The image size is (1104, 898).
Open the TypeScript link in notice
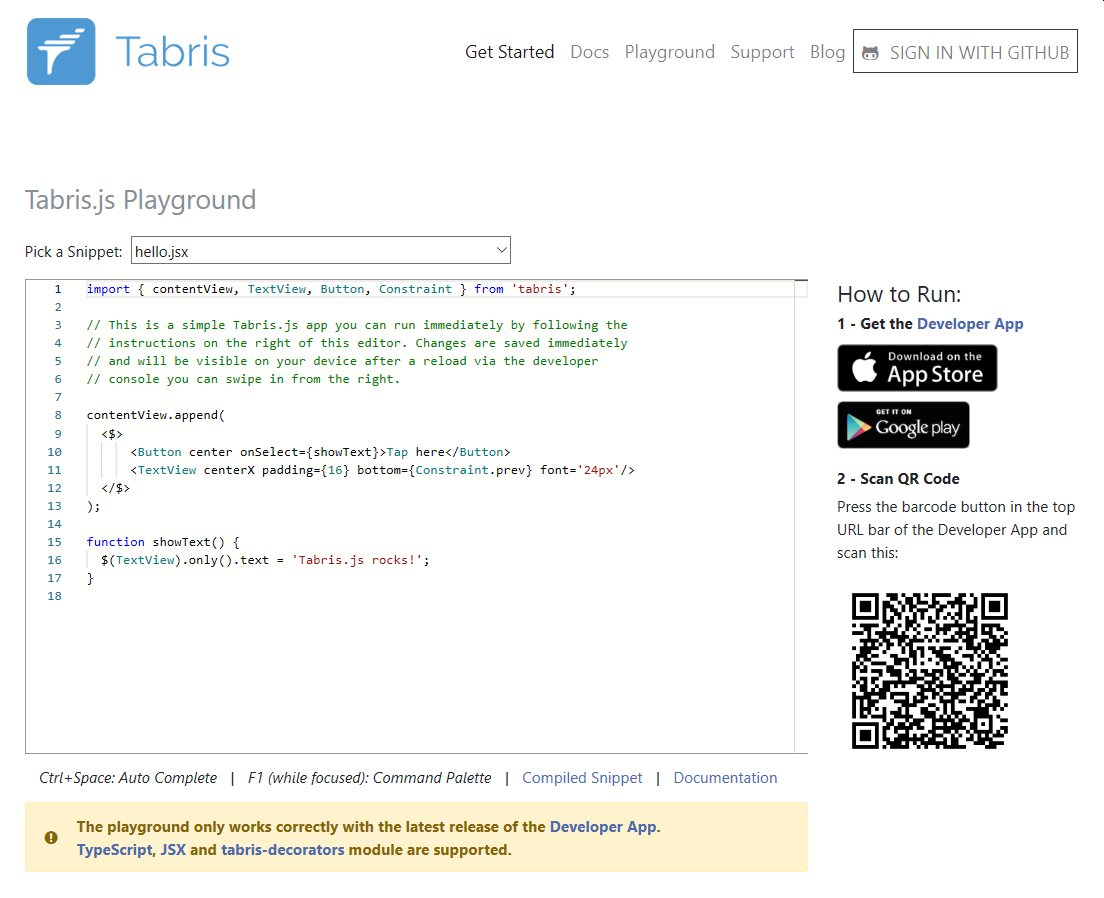(x=114, y=850)
